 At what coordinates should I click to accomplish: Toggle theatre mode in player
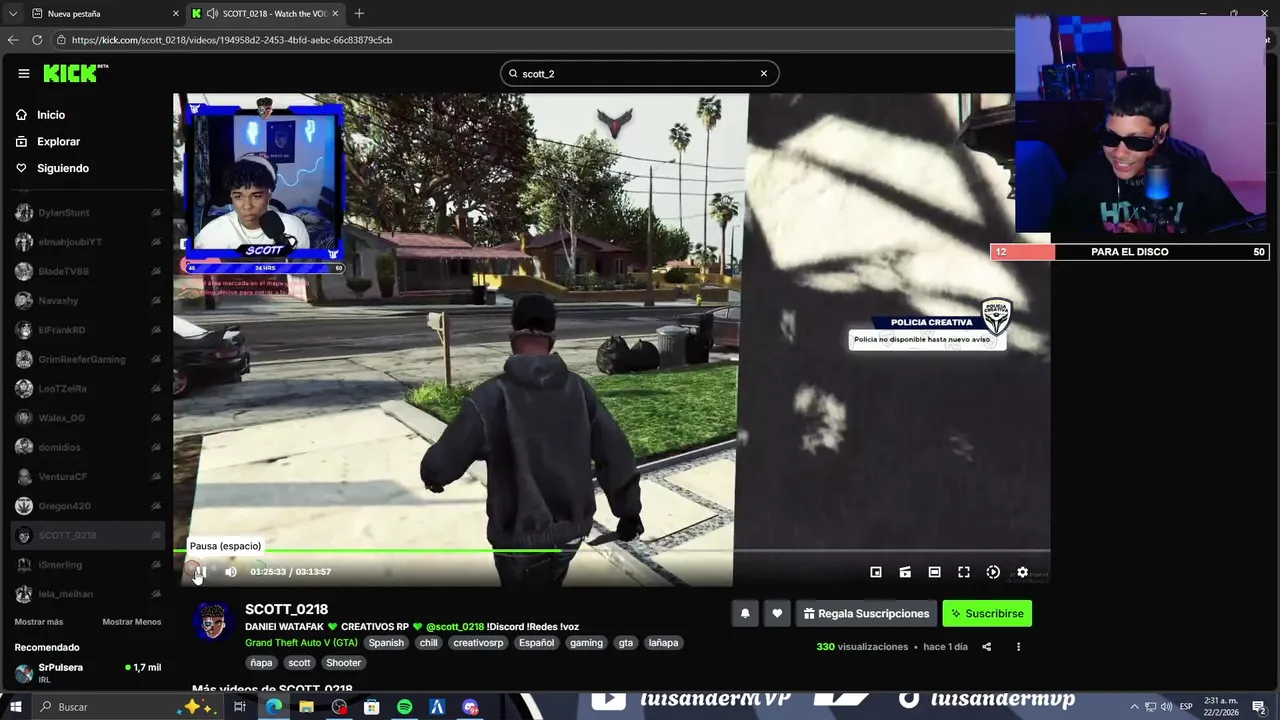(x=934, y=572)
